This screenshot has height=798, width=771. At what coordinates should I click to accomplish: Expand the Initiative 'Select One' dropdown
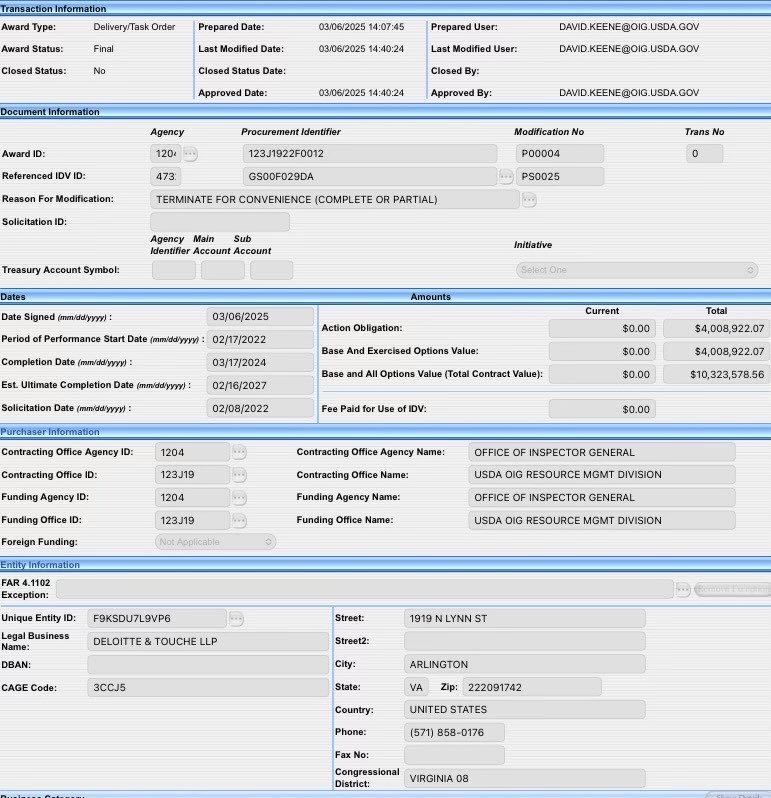point(637,270)
